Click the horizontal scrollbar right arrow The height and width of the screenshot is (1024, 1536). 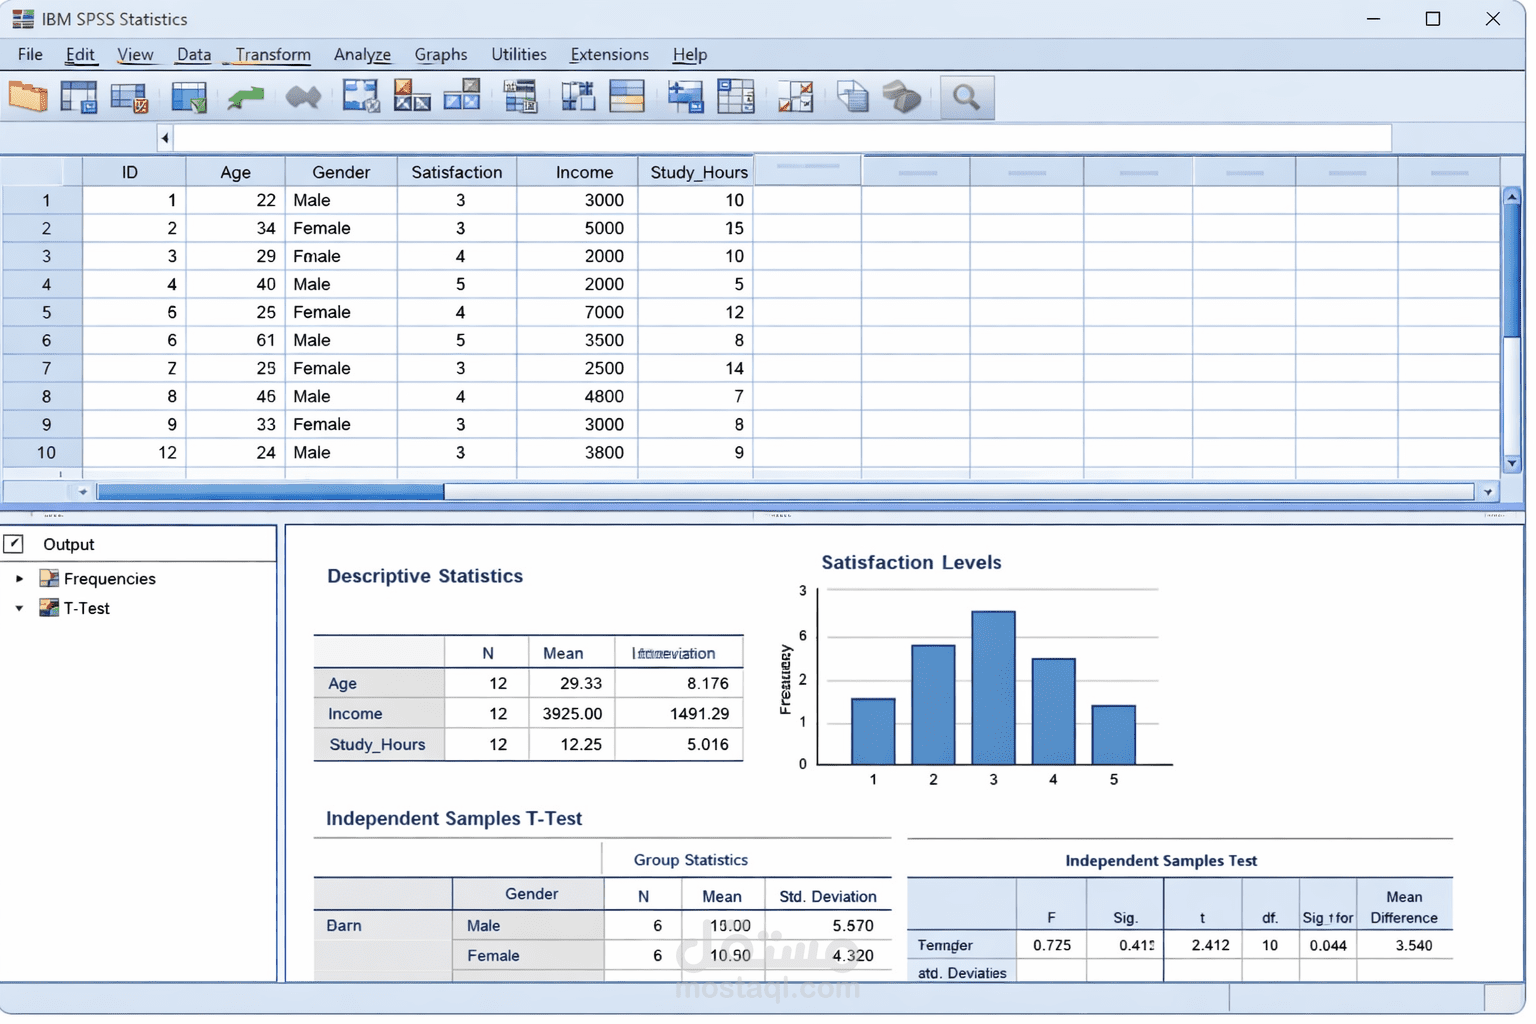1488,491
